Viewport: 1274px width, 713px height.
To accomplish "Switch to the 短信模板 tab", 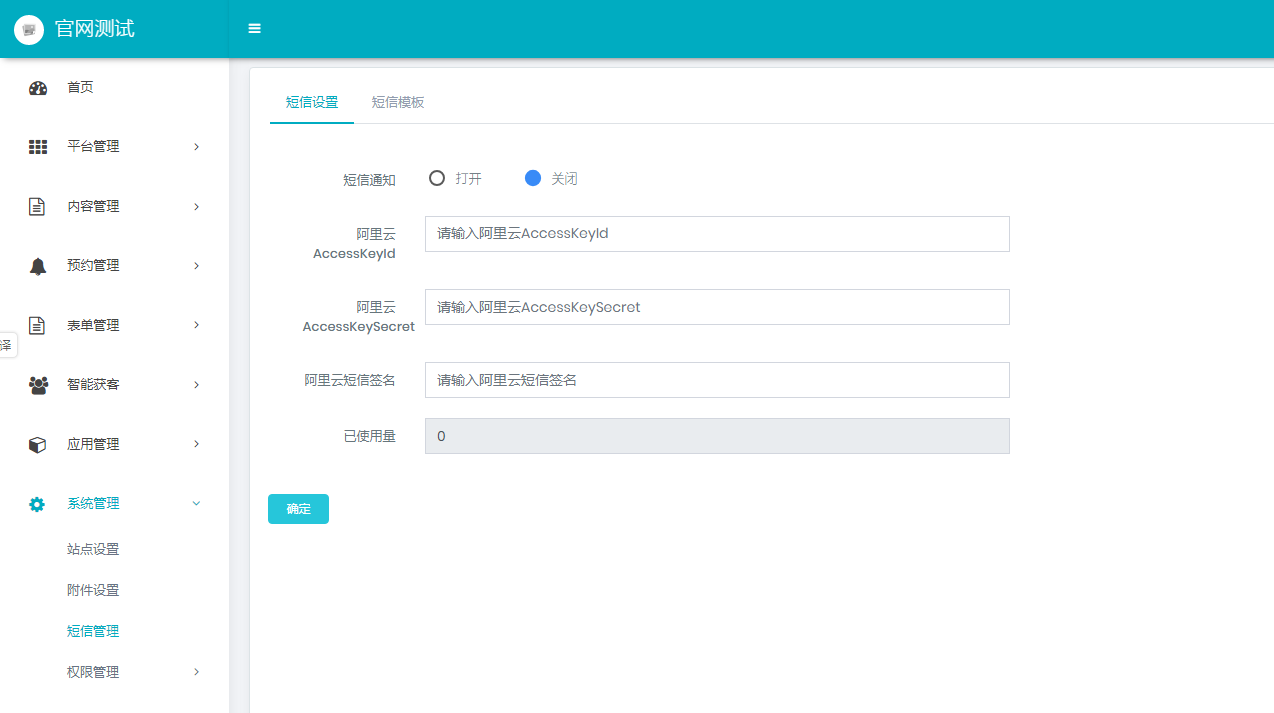I will [398, 102].
